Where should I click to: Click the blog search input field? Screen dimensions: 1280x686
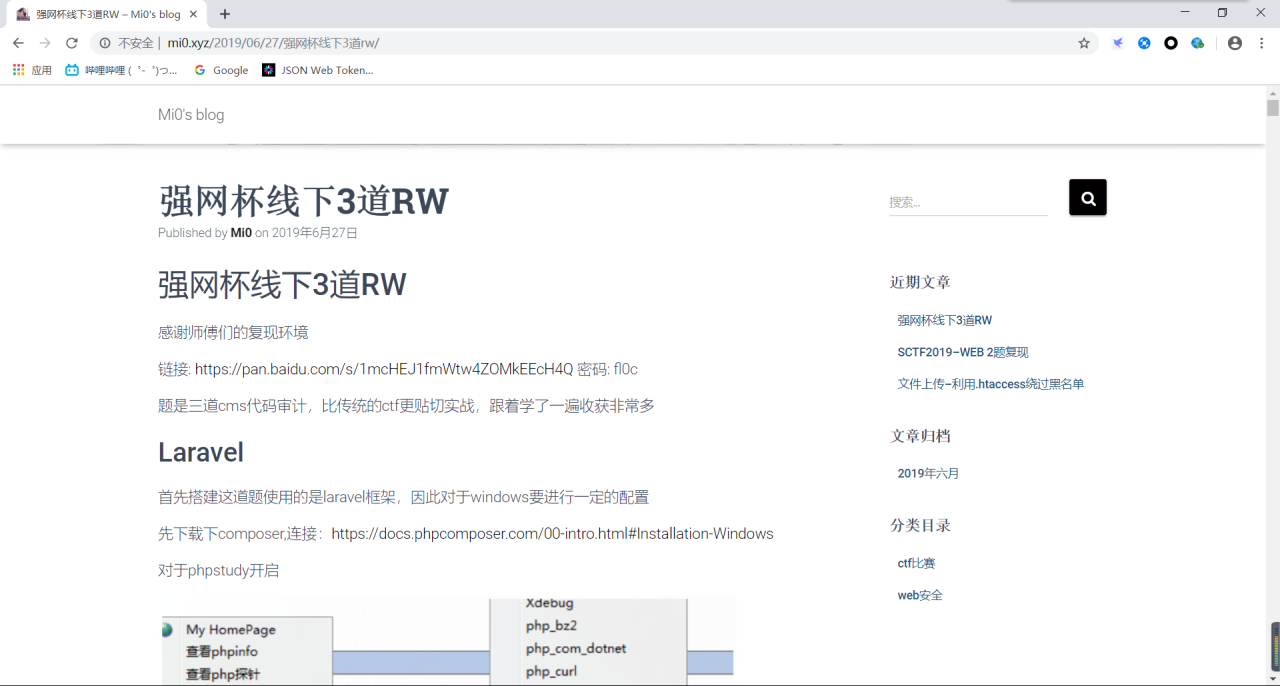click(x=967, y=202)
